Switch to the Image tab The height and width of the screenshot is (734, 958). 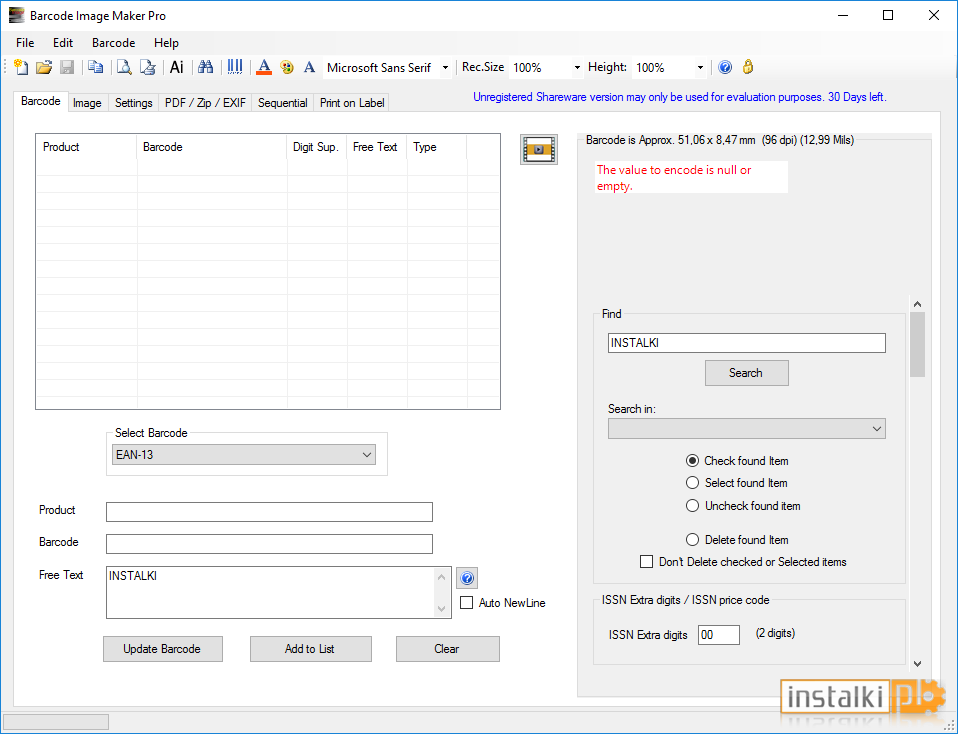(x=87, y=103)
